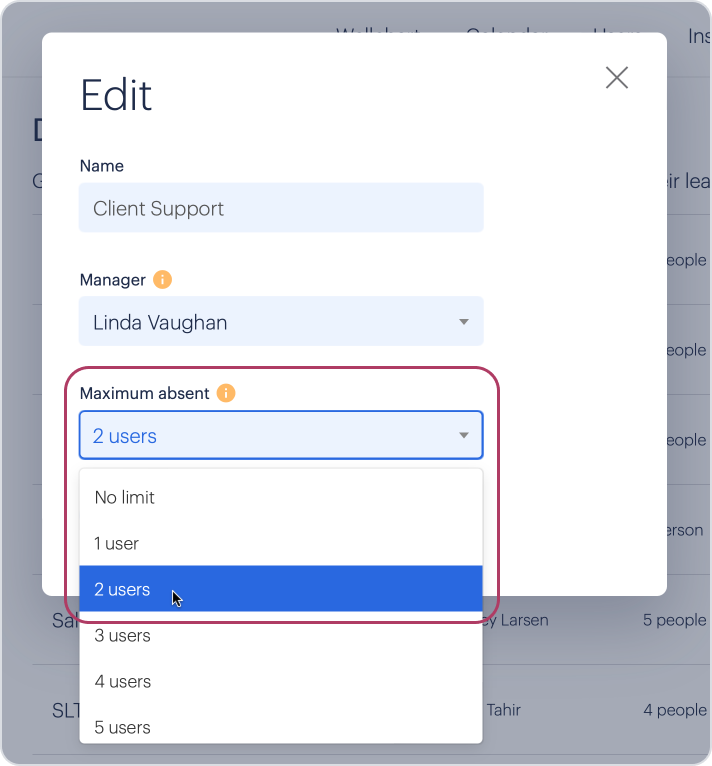Click the 5 people entry behind the dialog
The width and height of the screenshot is (712, 766).
pos(674,619)
